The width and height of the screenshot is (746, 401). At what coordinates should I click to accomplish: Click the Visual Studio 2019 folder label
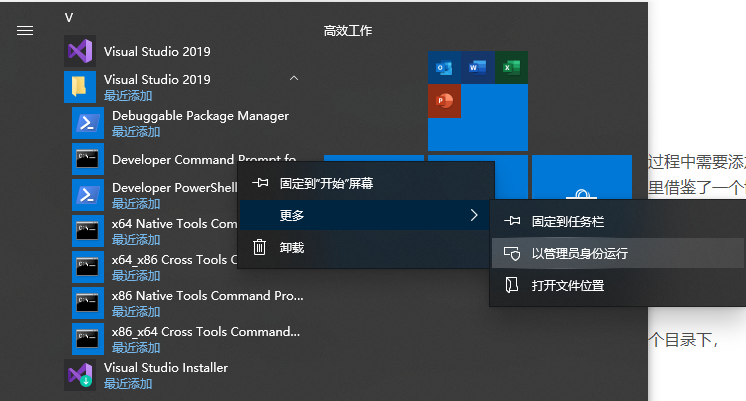point(157,79)
